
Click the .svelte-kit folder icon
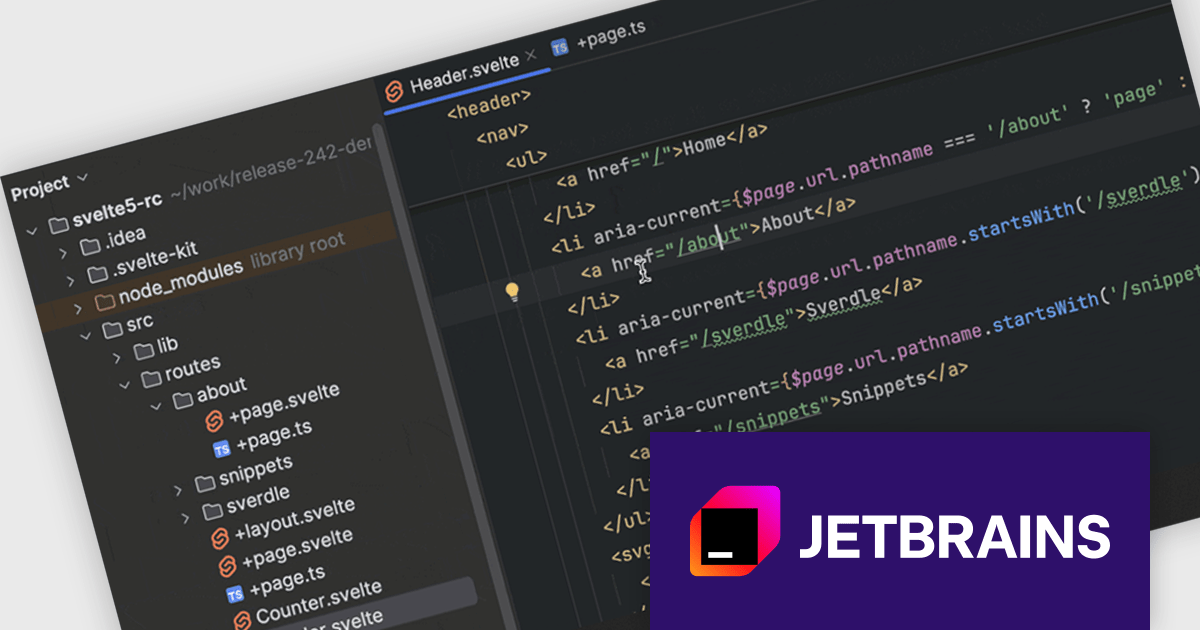(x=97, y=274)
